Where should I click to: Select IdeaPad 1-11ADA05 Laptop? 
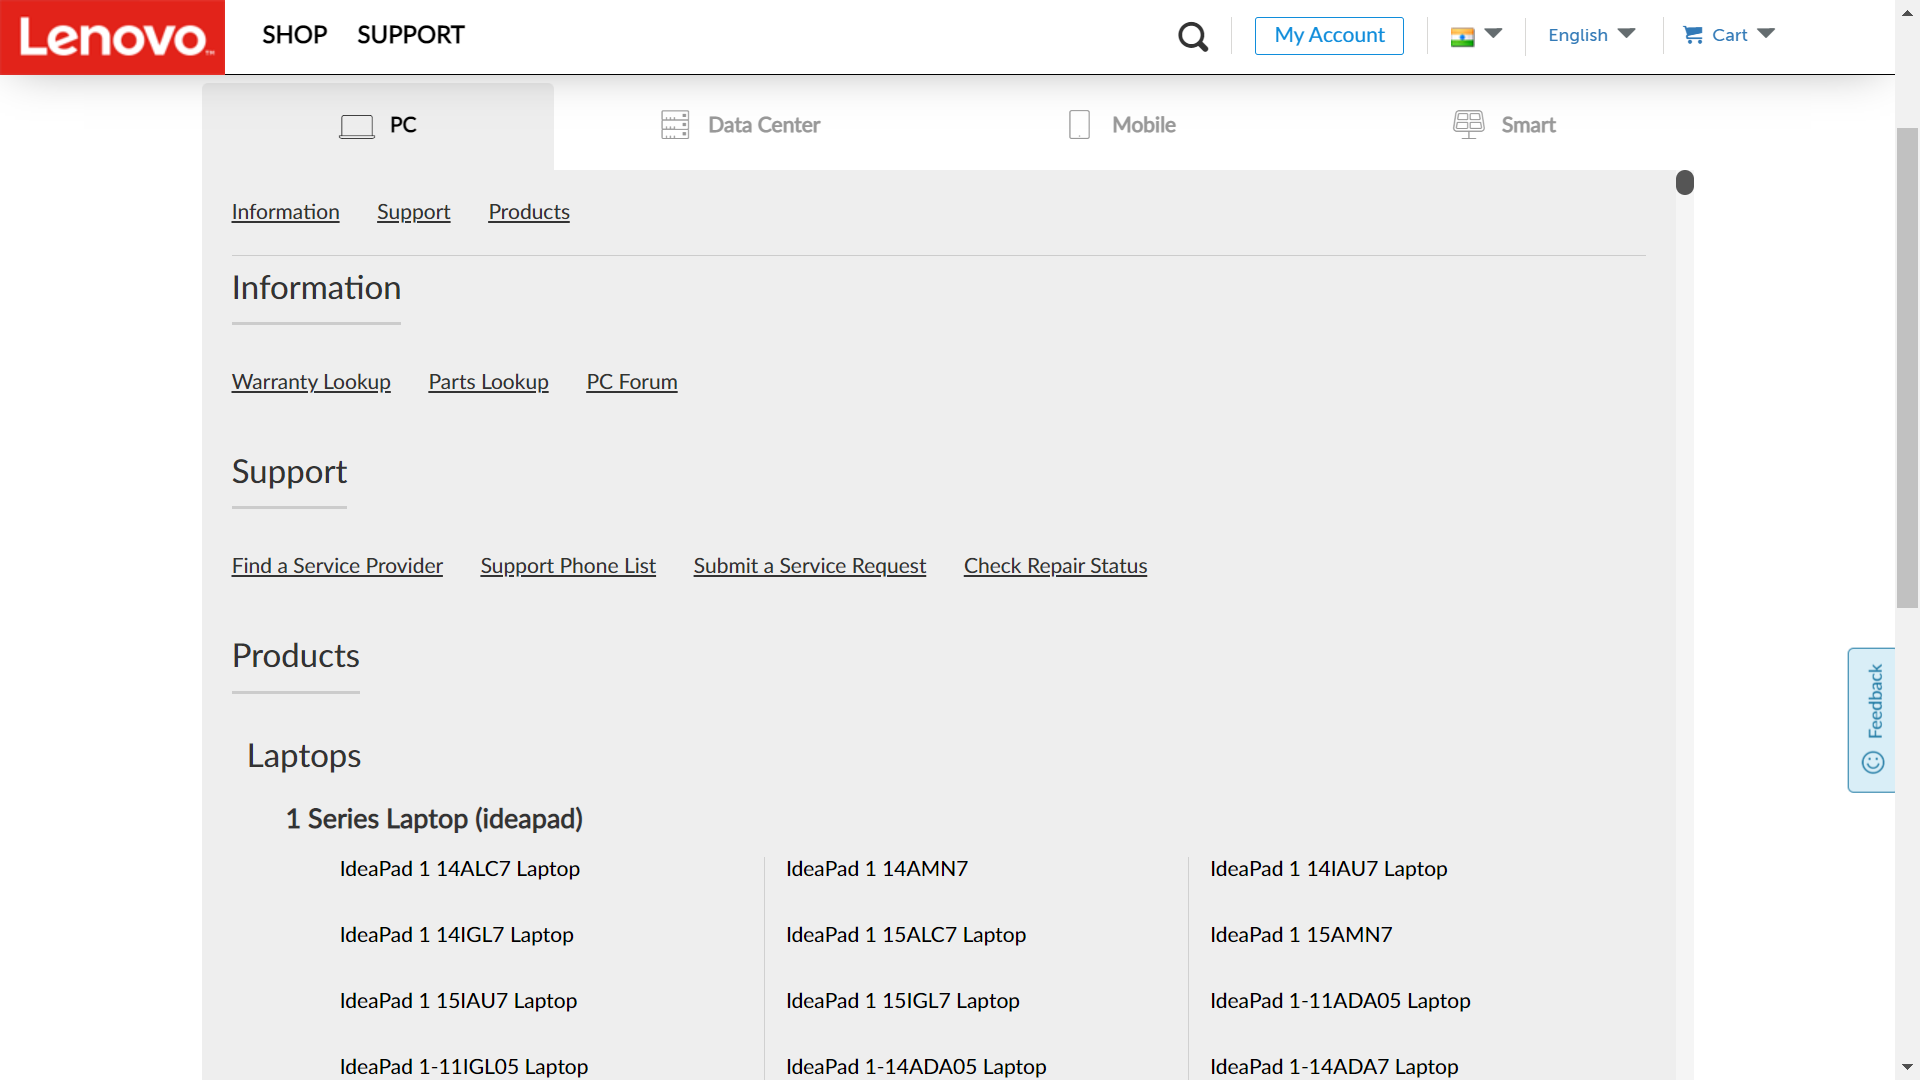pyautogui.click(x=1340, y=1001)
